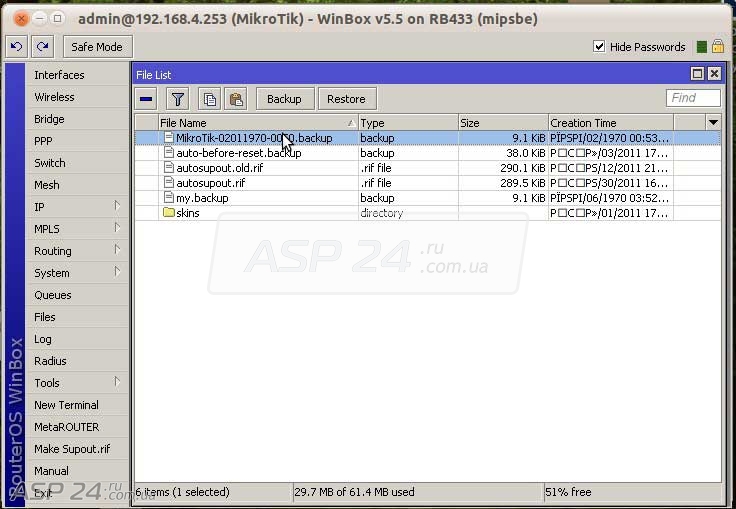The width and height of the screenshot is (736, 509).
Task: Maximize the File List window
Action: click(698, 74)
